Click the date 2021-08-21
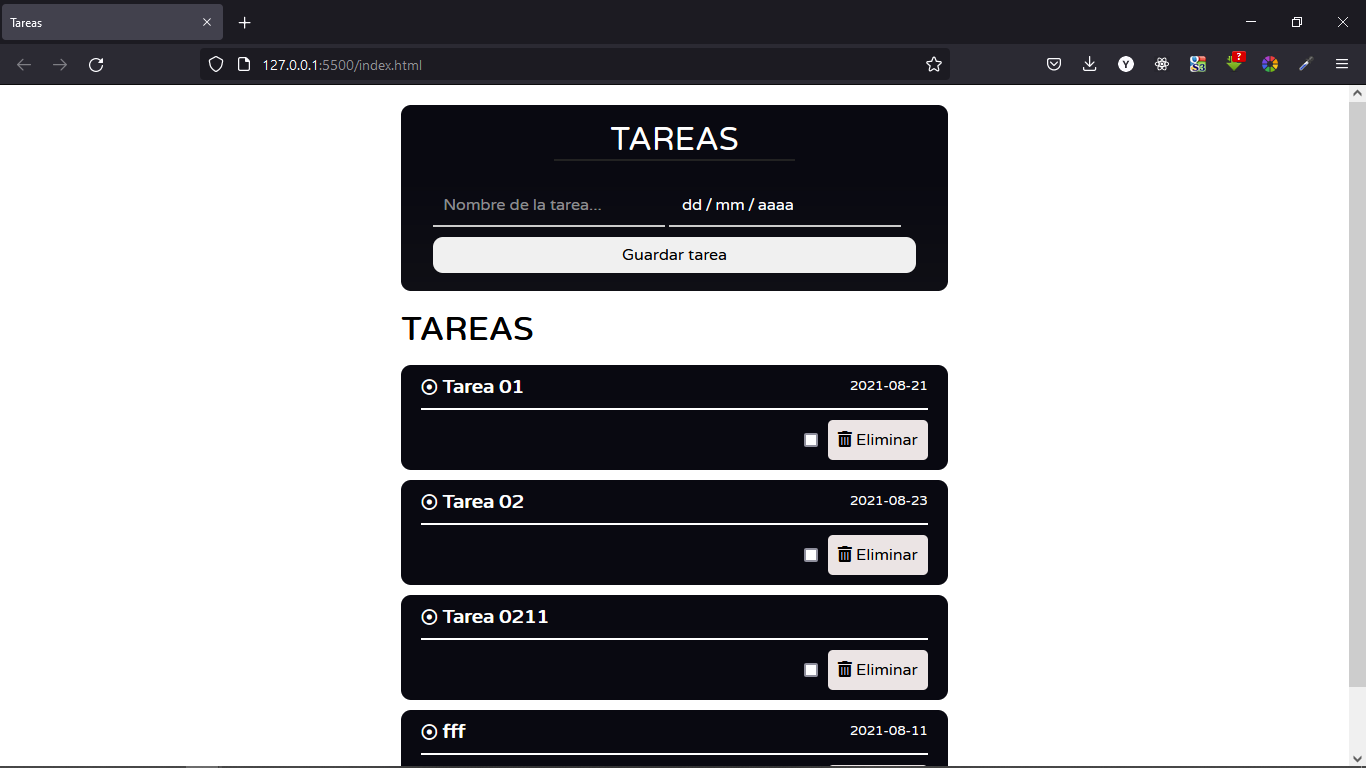 [889, 386]
